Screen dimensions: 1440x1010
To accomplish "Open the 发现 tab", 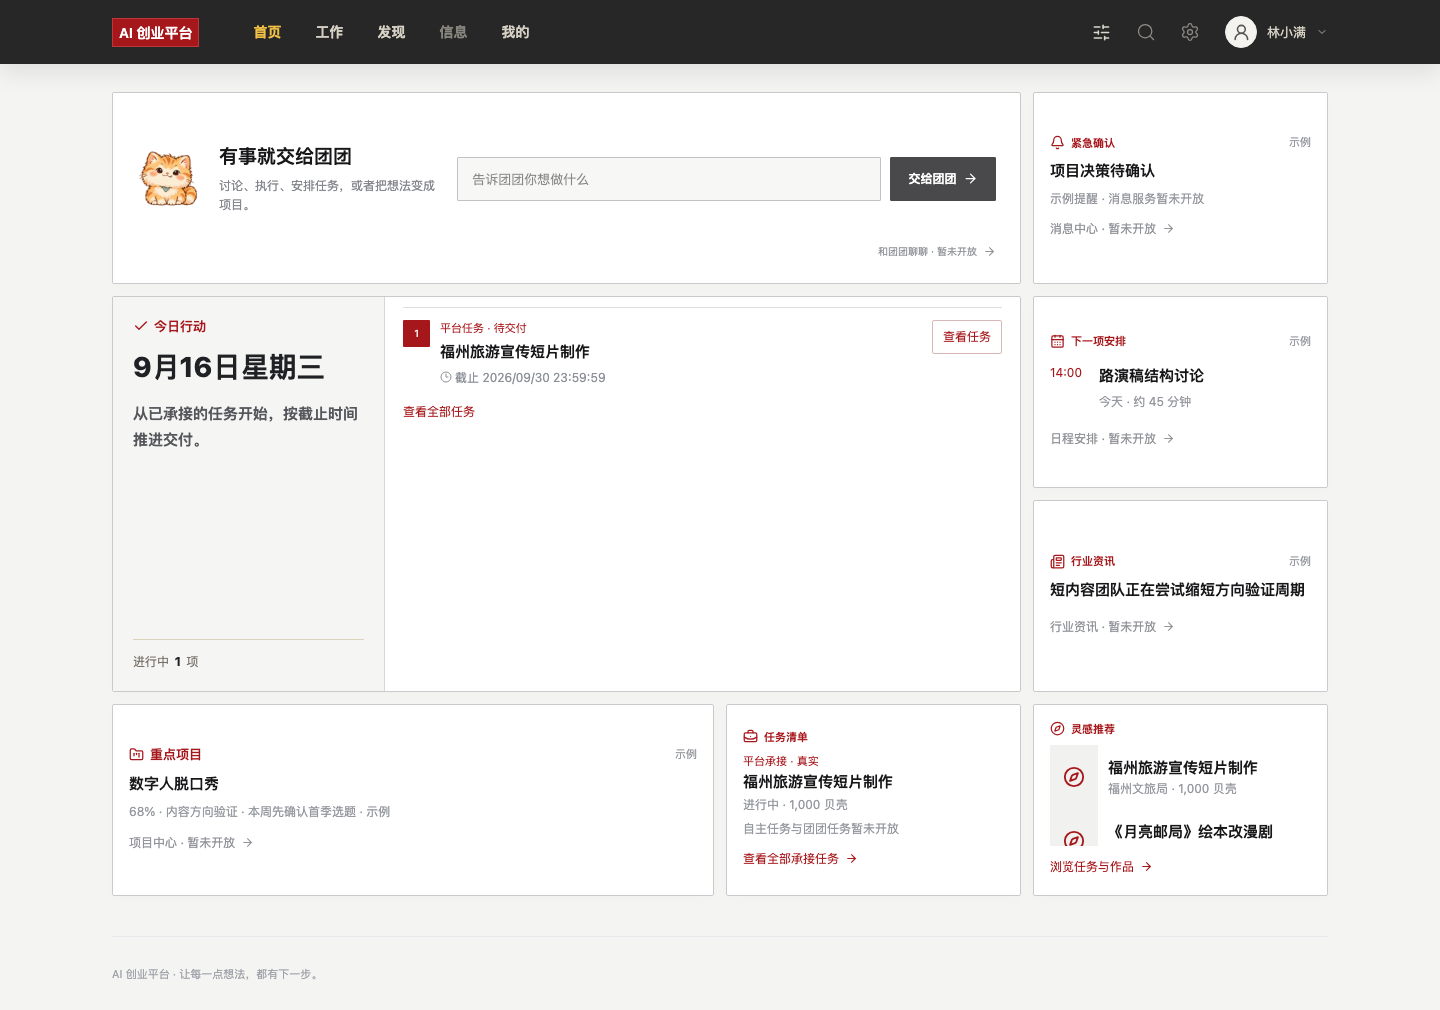I will click(x=391, y=32).
